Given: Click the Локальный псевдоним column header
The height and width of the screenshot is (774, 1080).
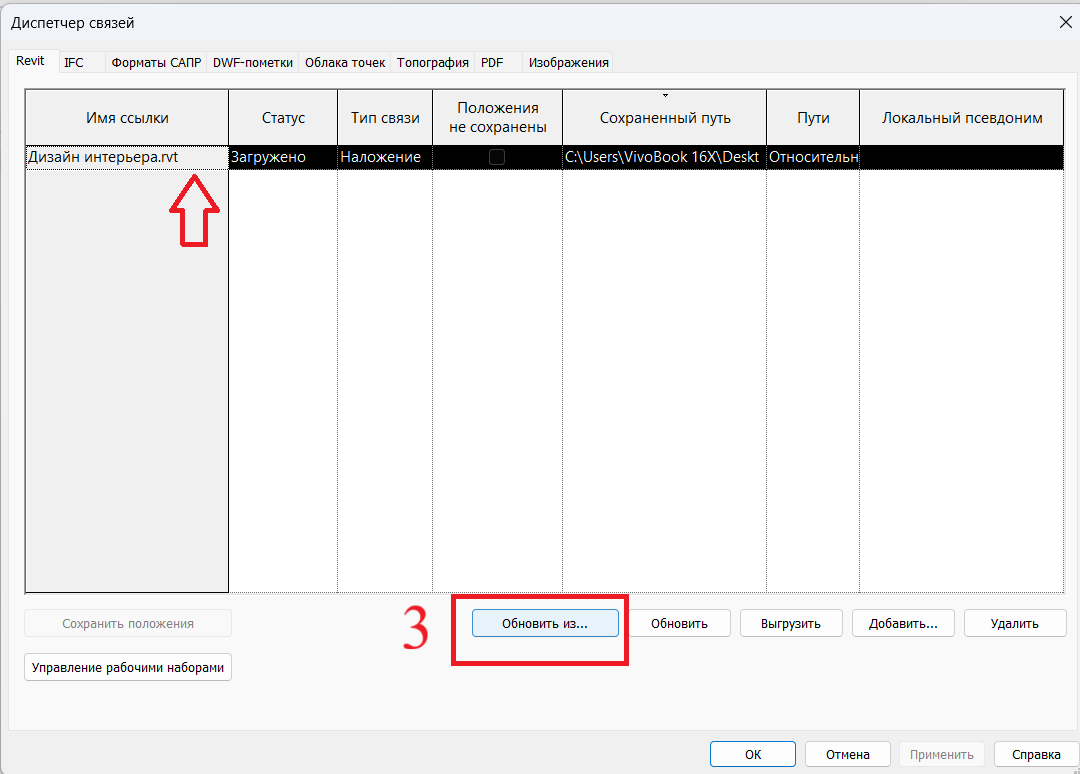Looking at the screenshot, I should coord(962,118).
